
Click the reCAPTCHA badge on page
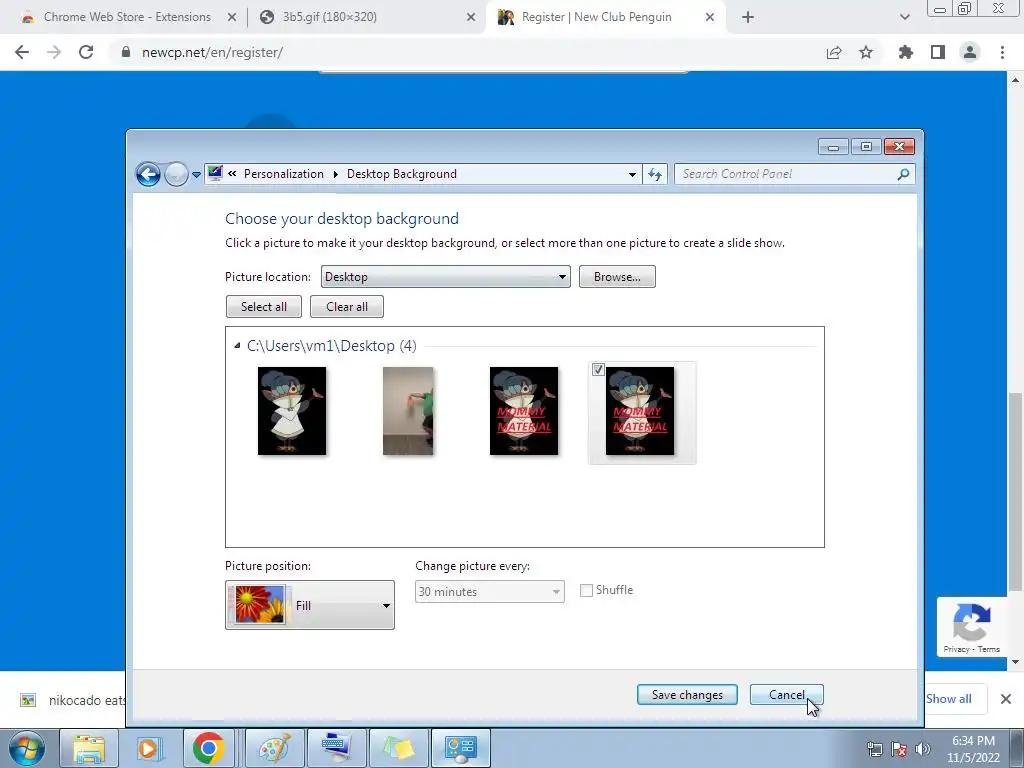pos(972,627)
